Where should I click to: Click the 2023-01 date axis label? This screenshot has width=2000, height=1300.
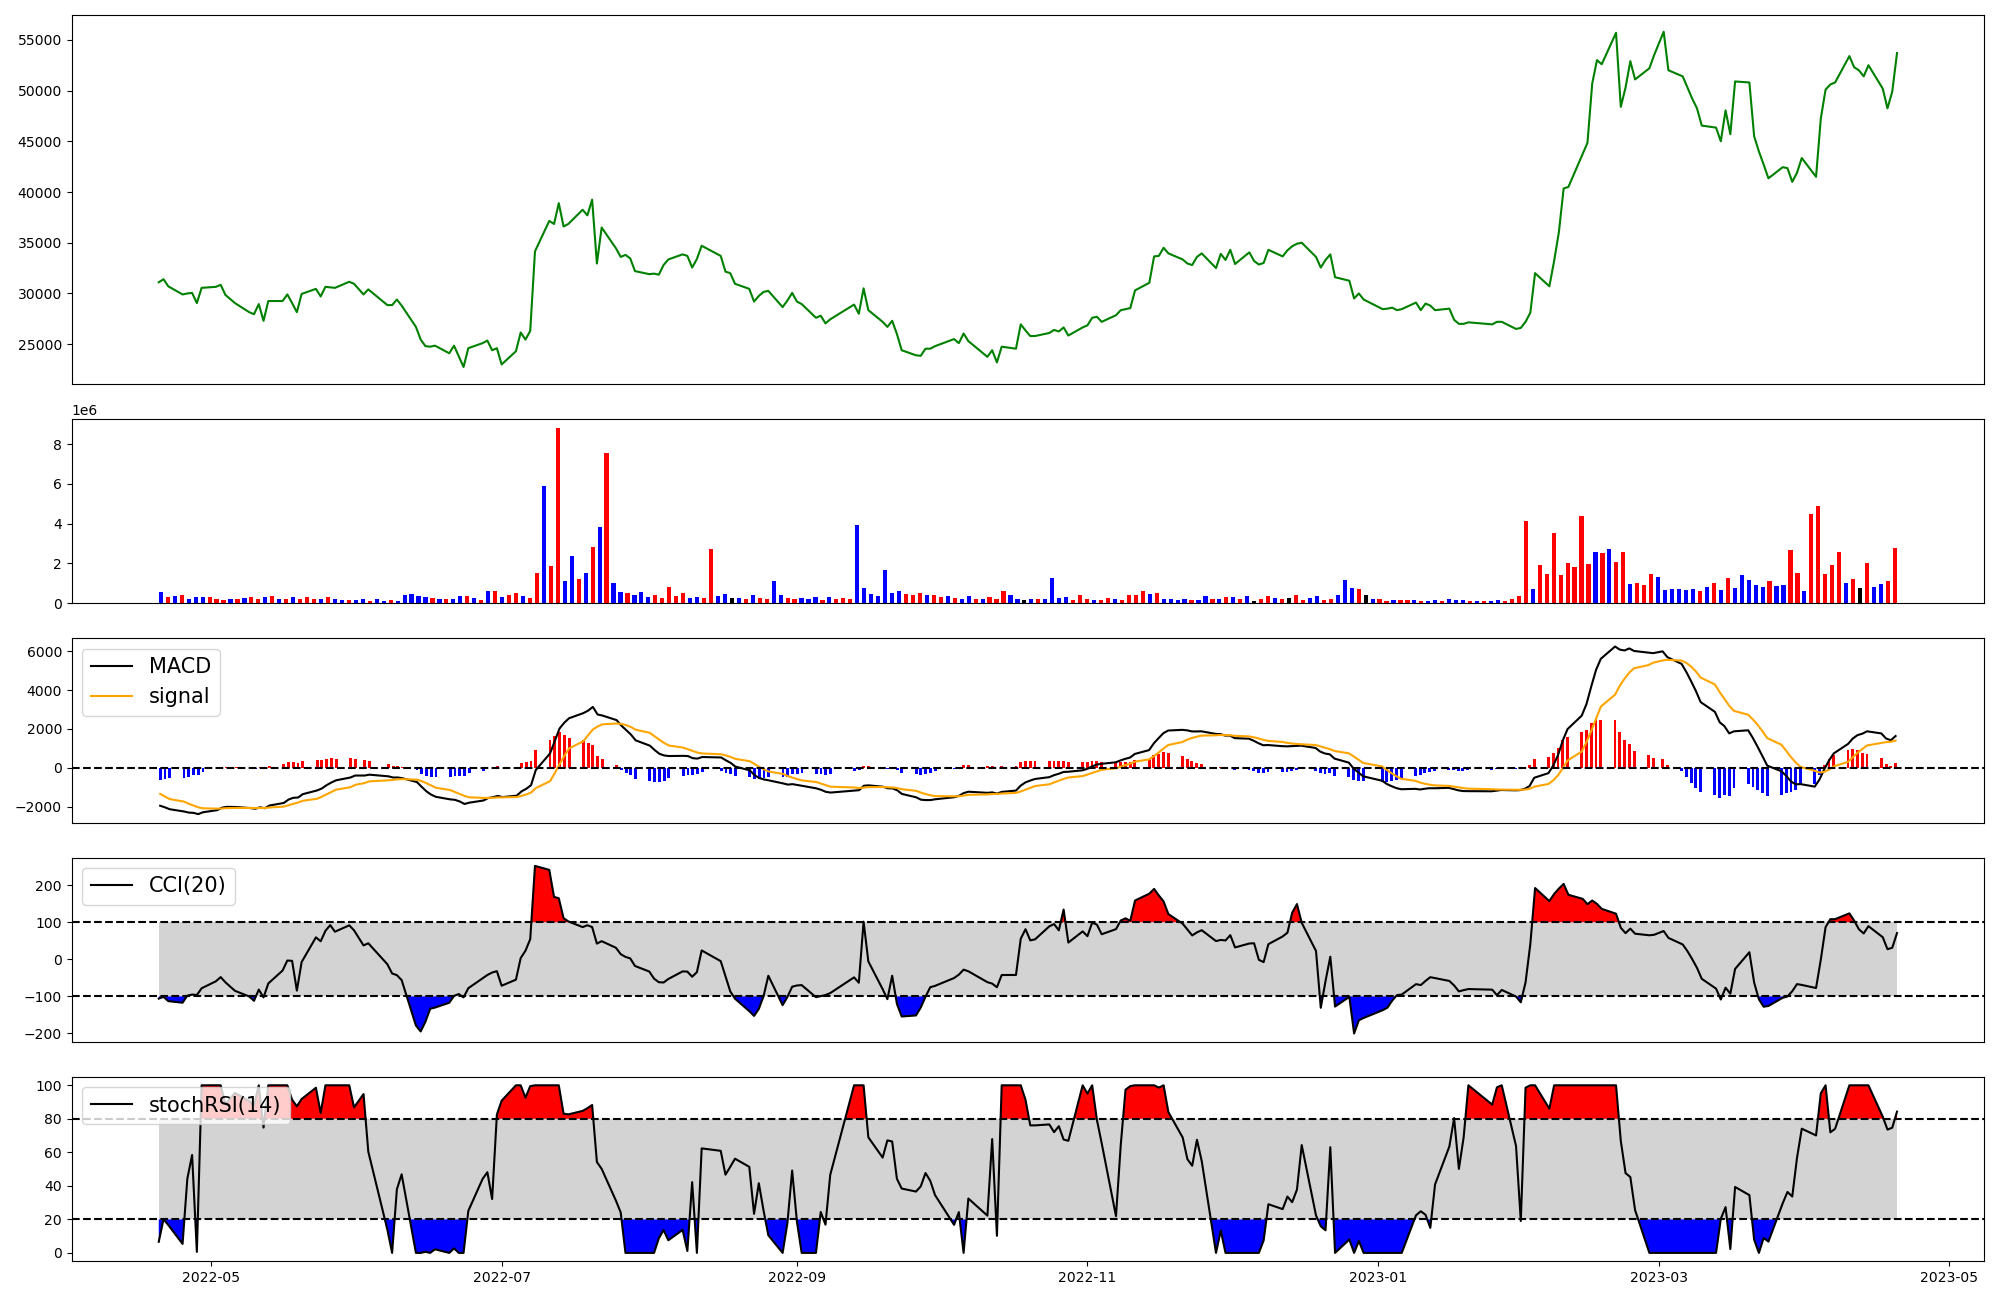[x=1378, y=1277]
